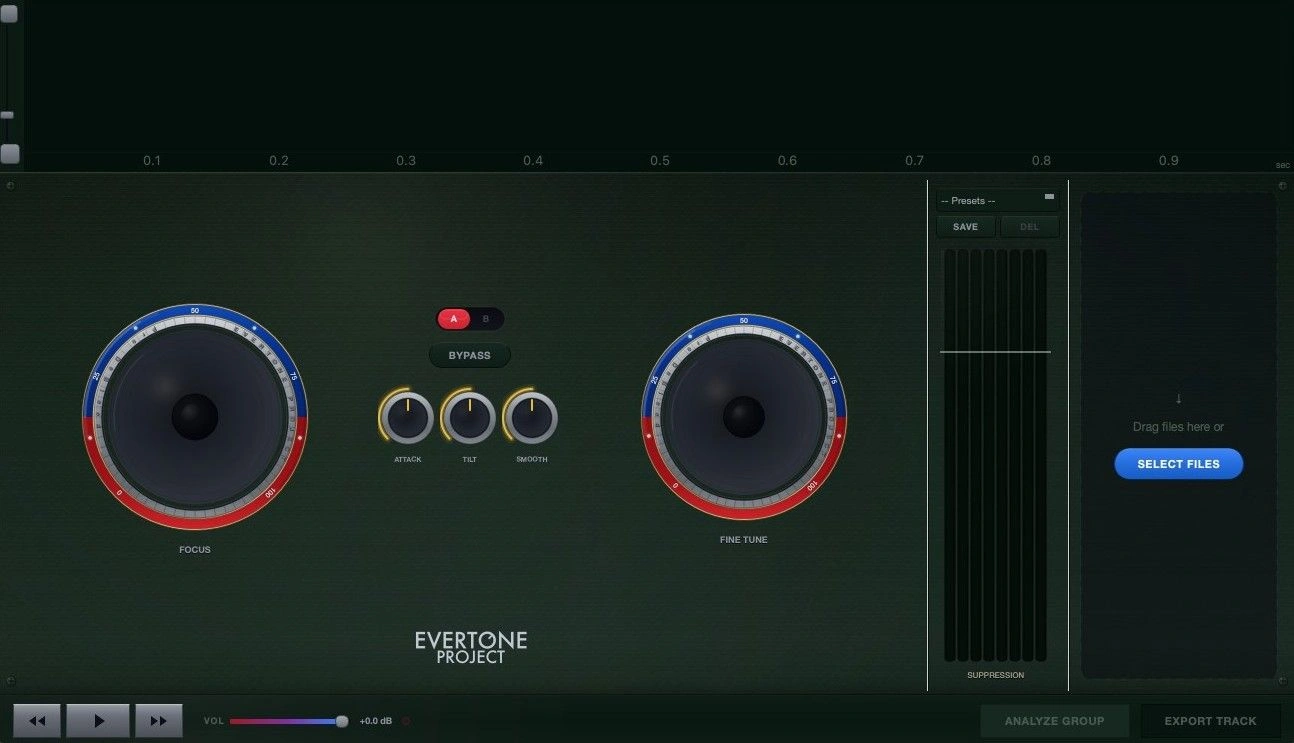Click the rewind playback button
1294x743 pixels.
point(38,720)
